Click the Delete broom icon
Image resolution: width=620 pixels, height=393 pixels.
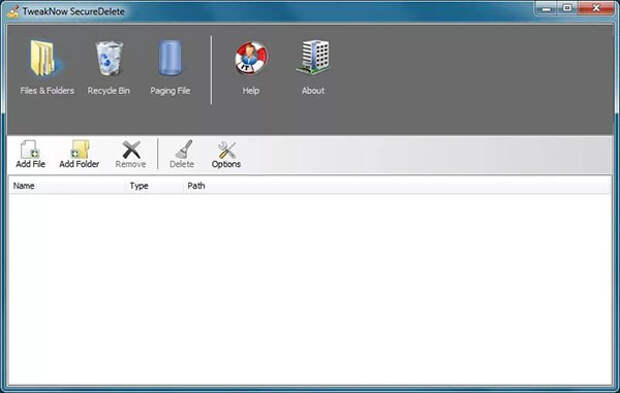point(183,149)
